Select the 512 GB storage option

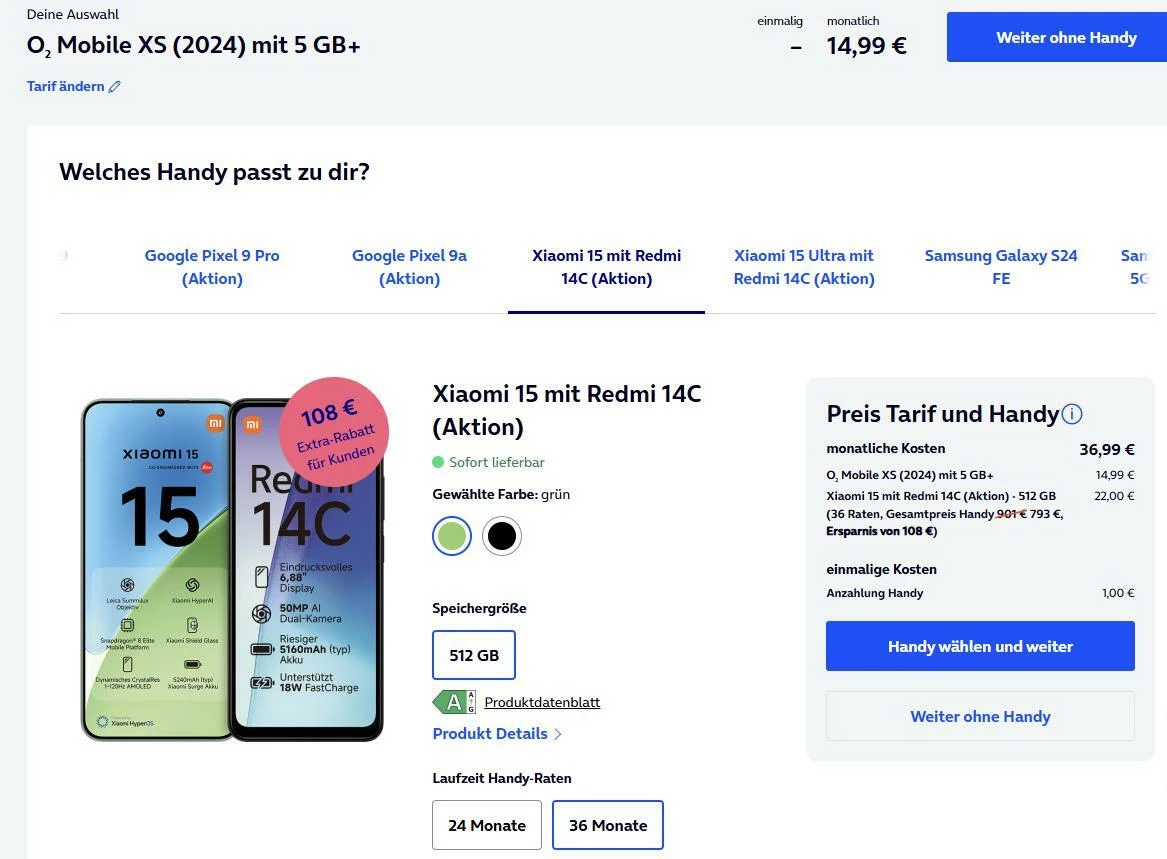pyautogui.click(x=474, y=655)
